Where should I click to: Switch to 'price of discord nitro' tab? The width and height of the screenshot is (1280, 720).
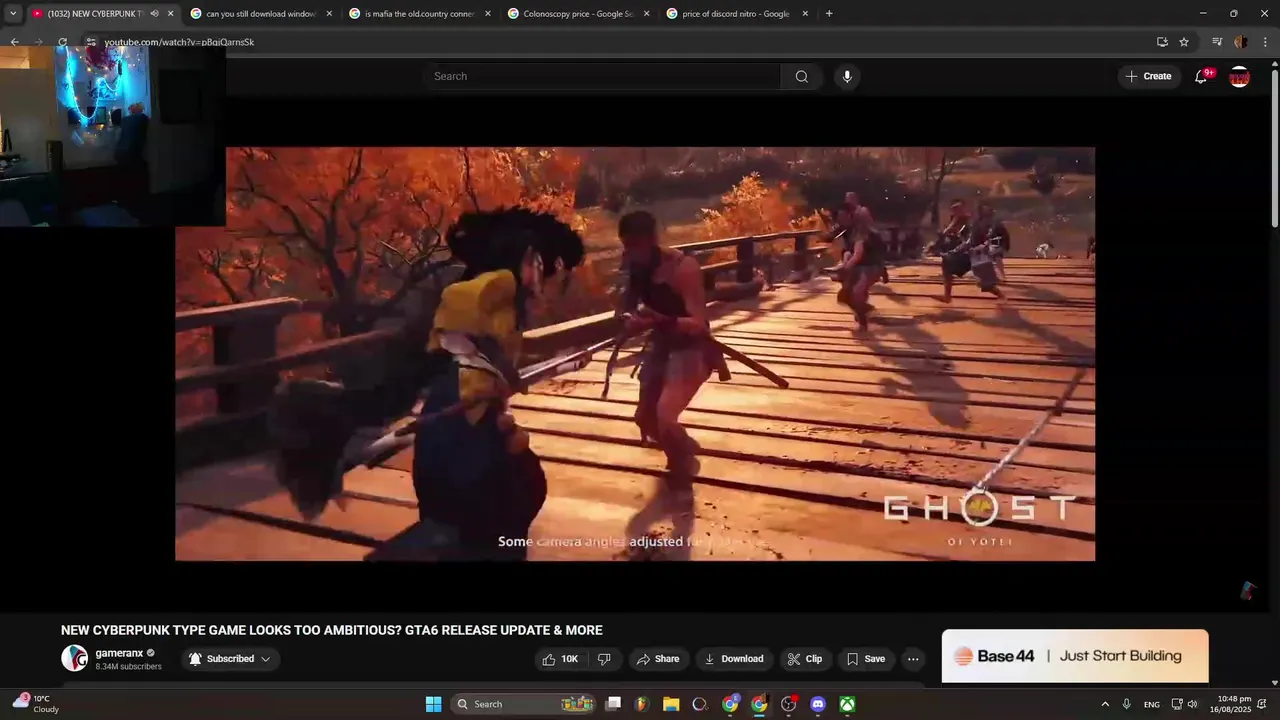point(736,14)
